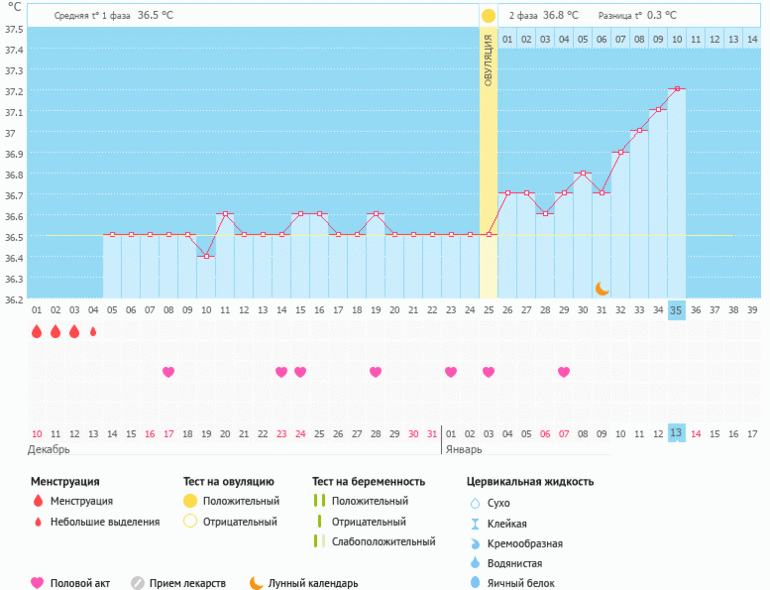
Task: Click the small spotting drop on cycle day 04
Action: coord(93,332)
